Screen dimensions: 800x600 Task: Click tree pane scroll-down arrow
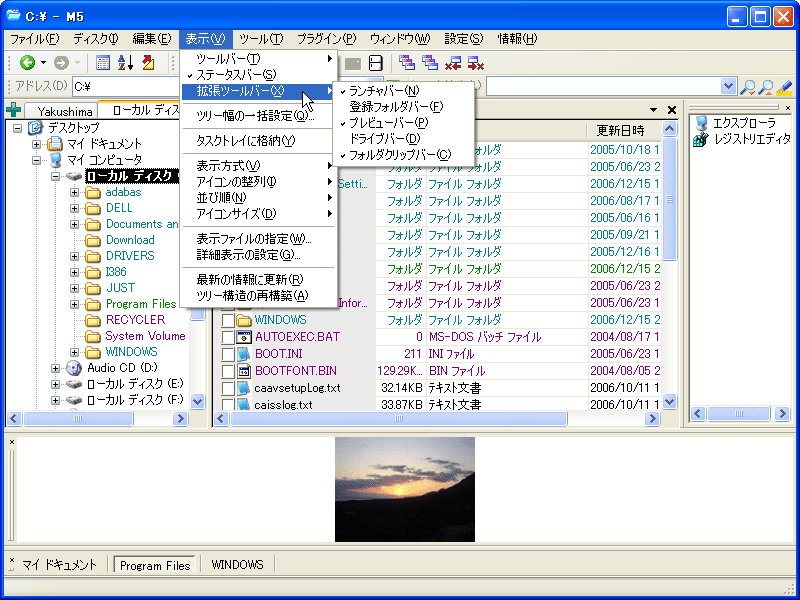click(197, 402)
